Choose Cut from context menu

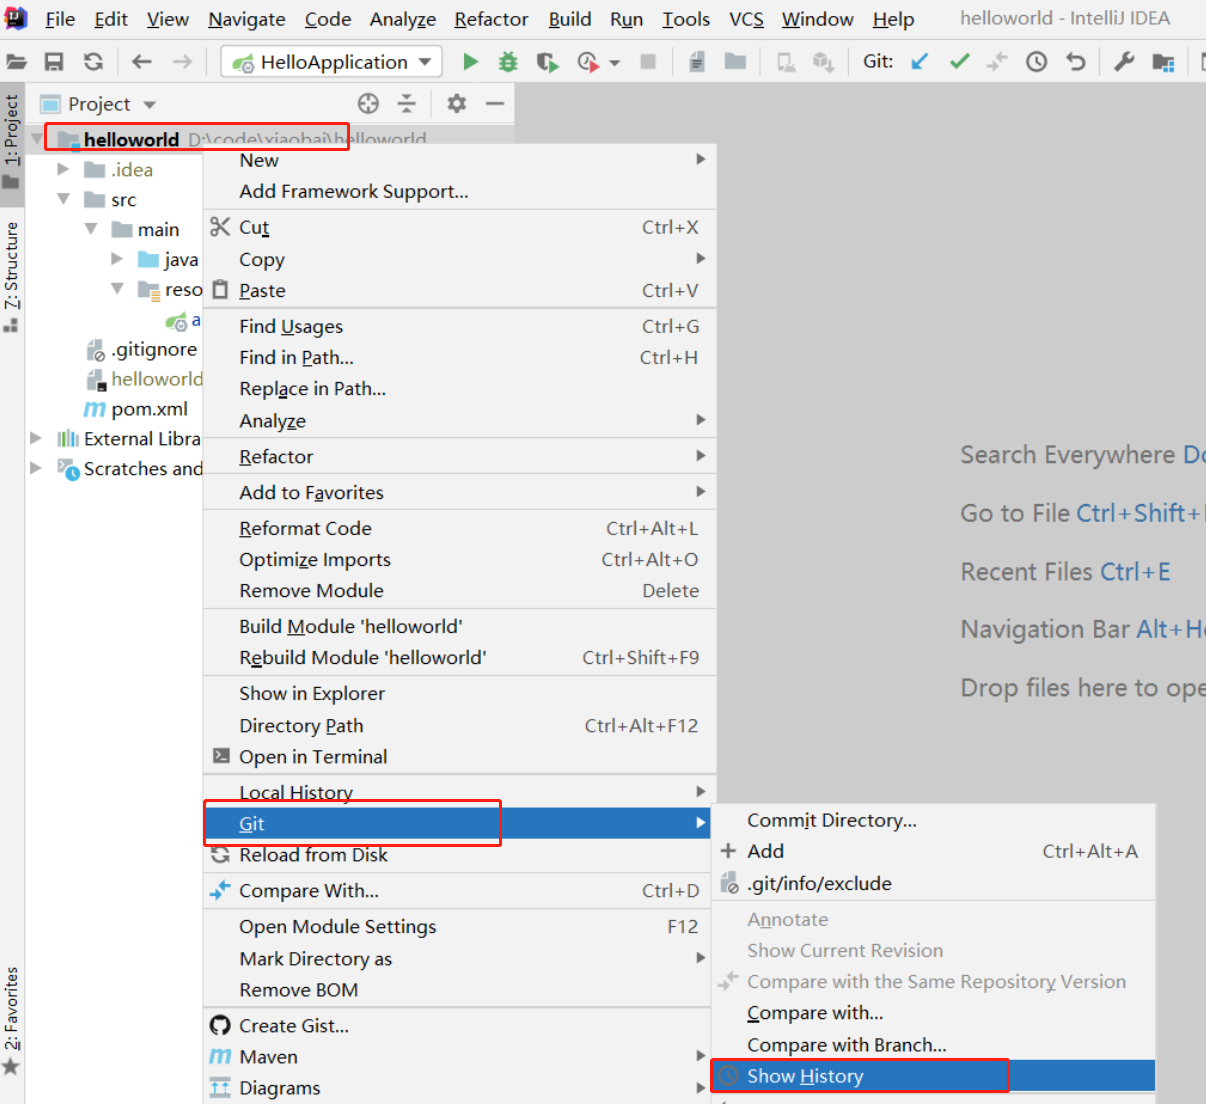(460, 227)
